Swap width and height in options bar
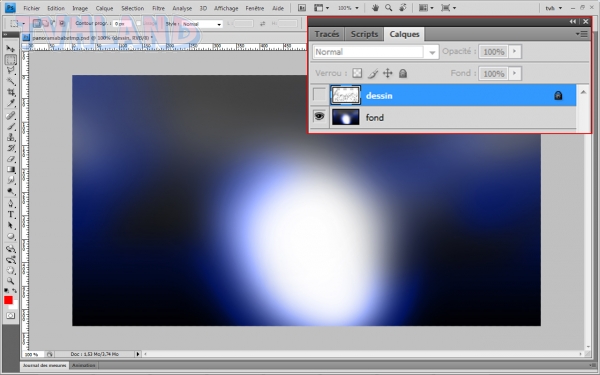 [262, 24]
